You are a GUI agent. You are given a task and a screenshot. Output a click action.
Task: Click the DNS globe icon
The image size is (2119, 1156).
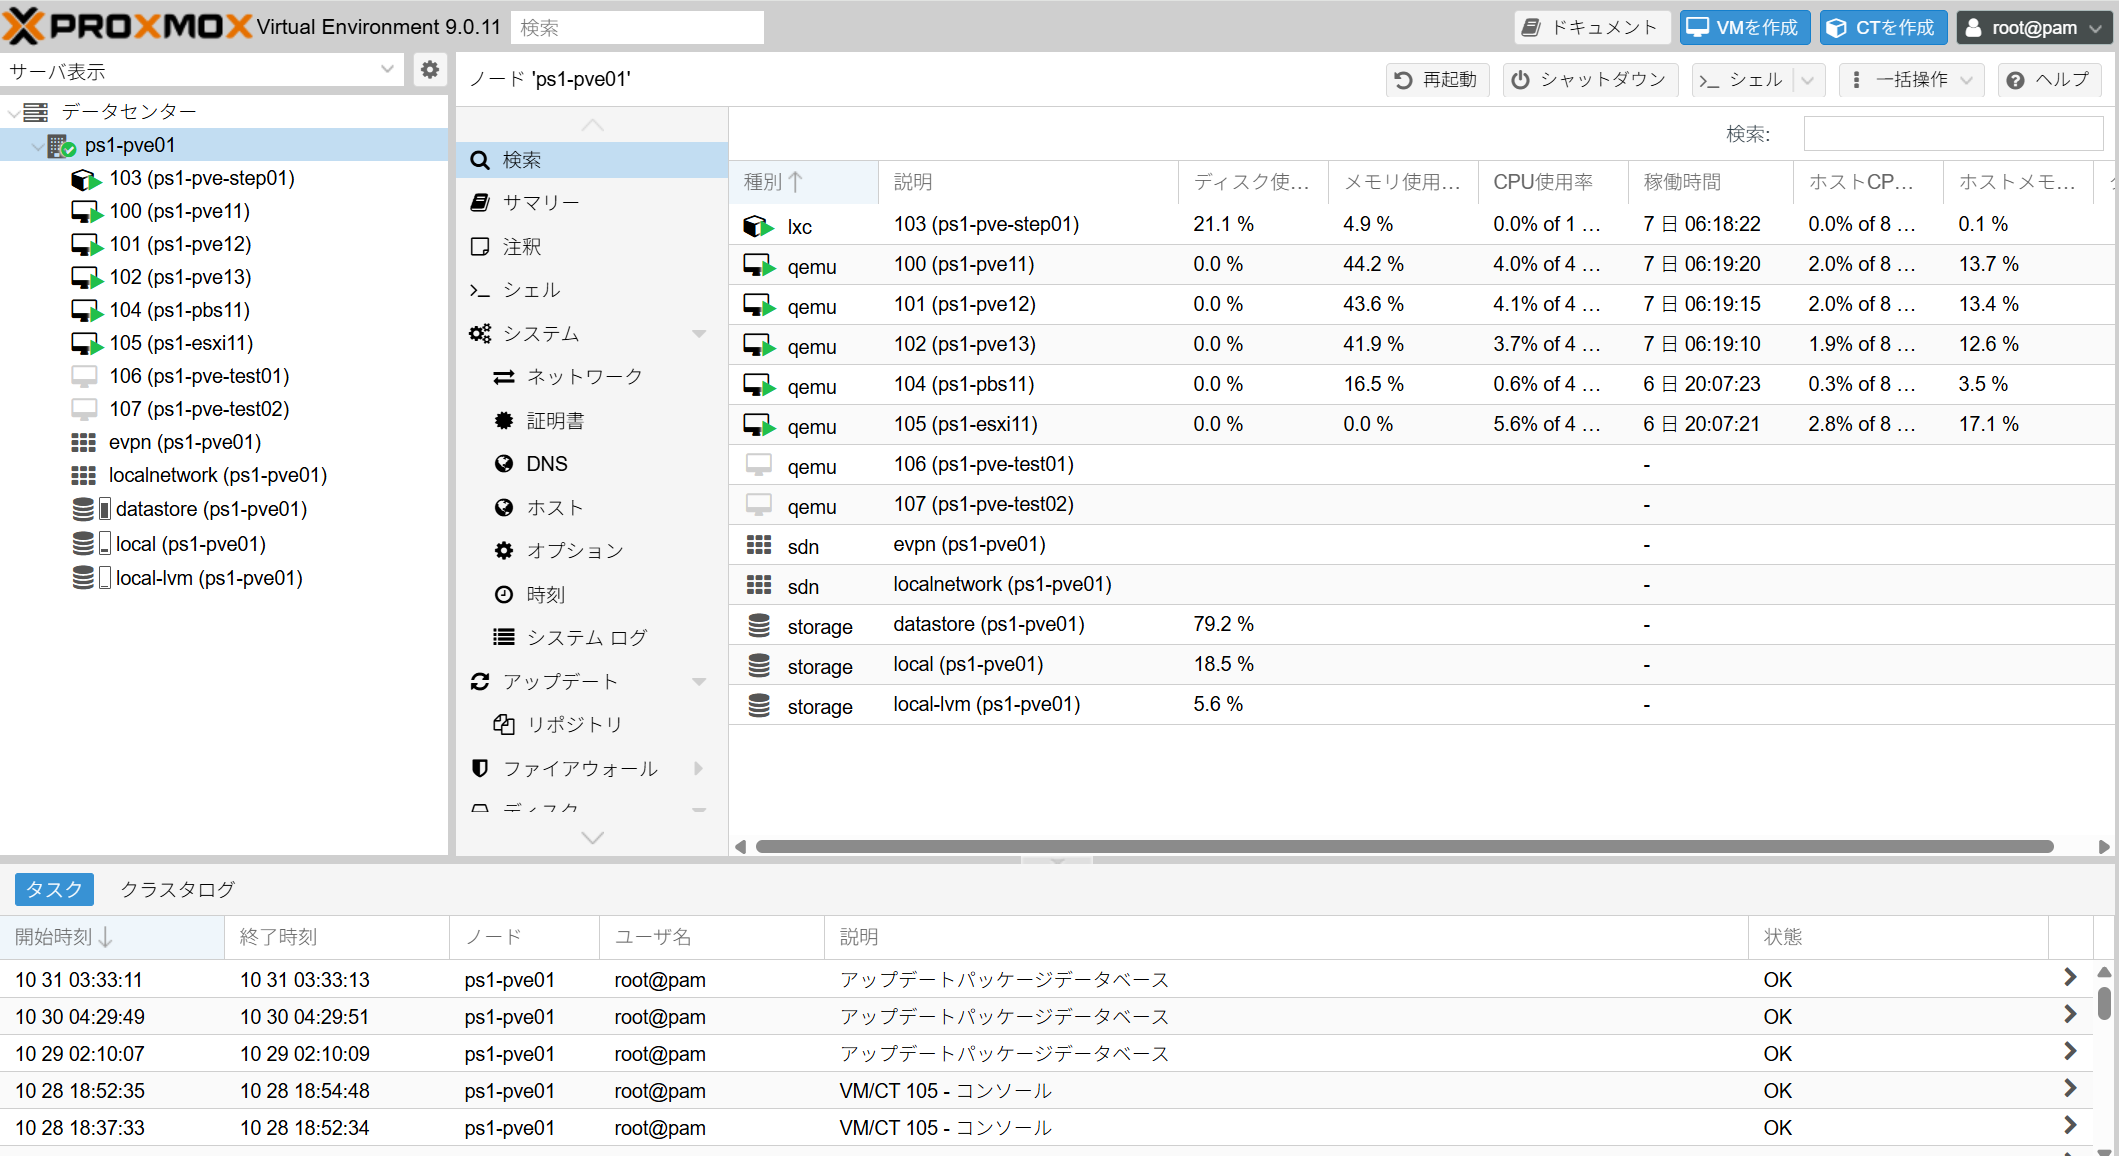point(504,464)
